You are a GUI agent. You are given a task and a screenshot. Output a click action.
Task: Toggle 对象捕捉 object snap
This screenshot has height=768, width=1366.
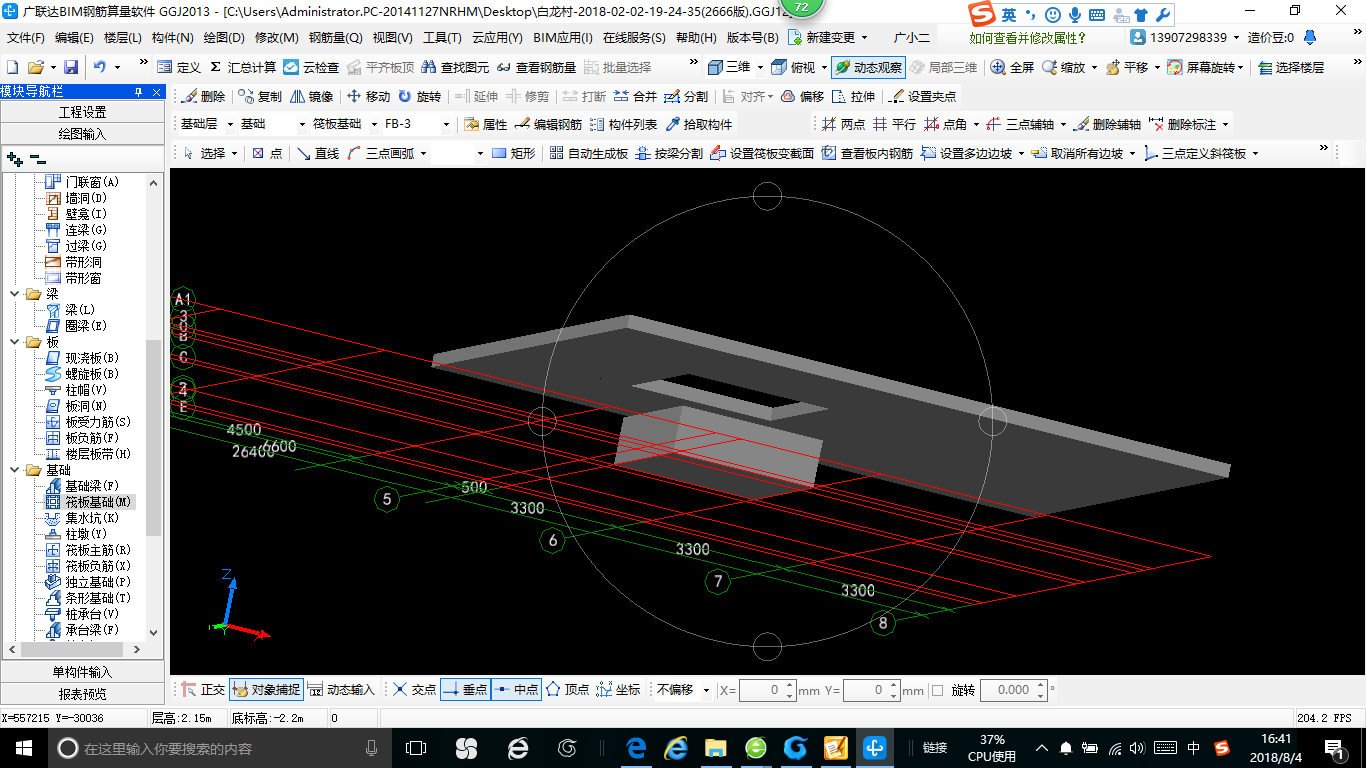pos(266,690)
